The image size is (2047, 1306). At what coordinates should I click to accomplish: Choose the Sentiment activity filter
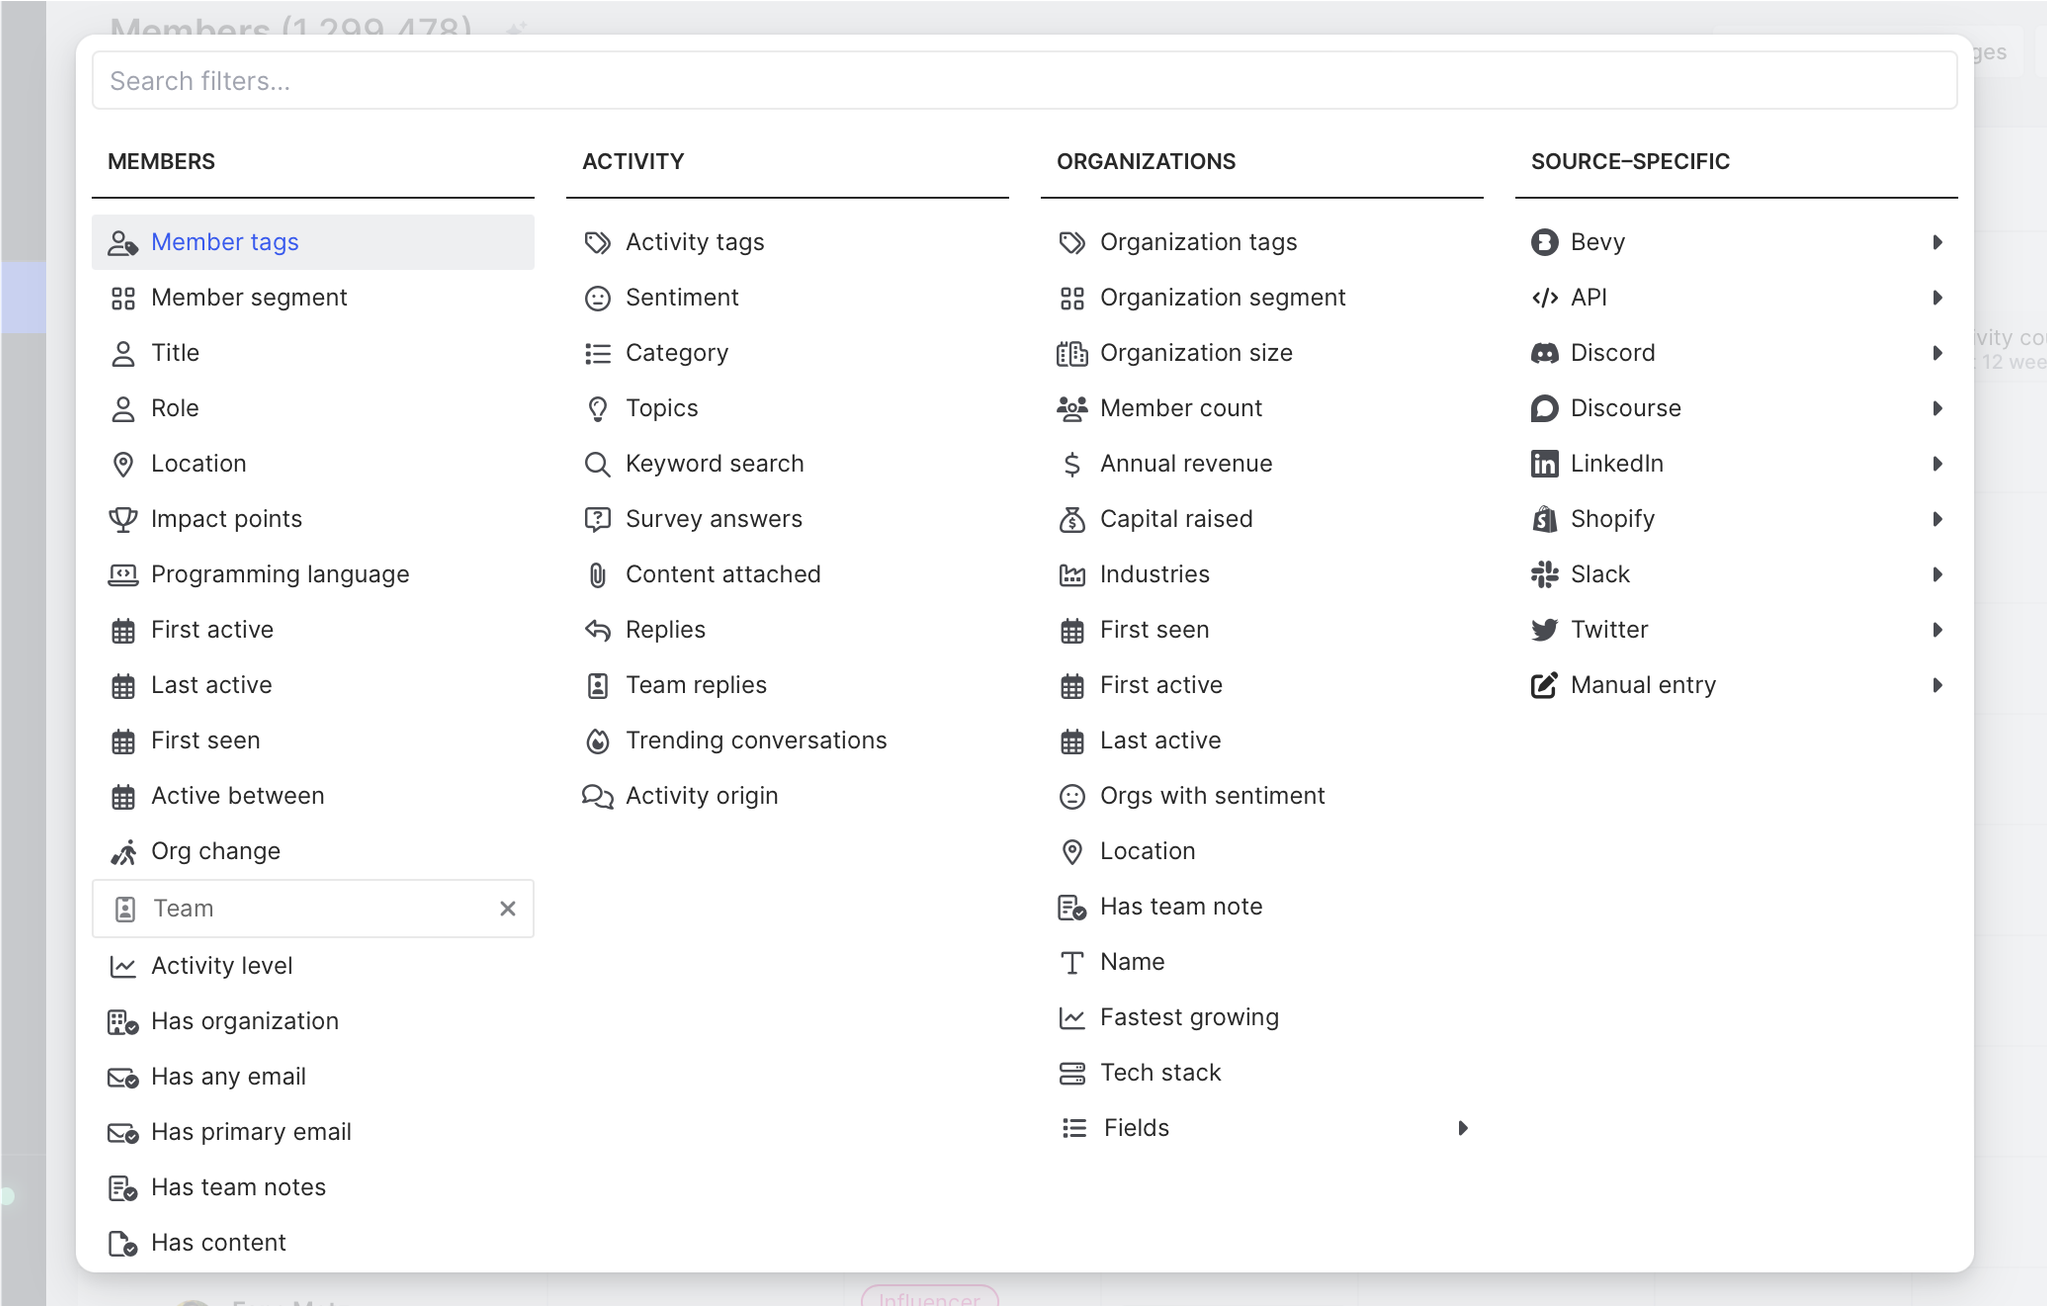[681, 298]
